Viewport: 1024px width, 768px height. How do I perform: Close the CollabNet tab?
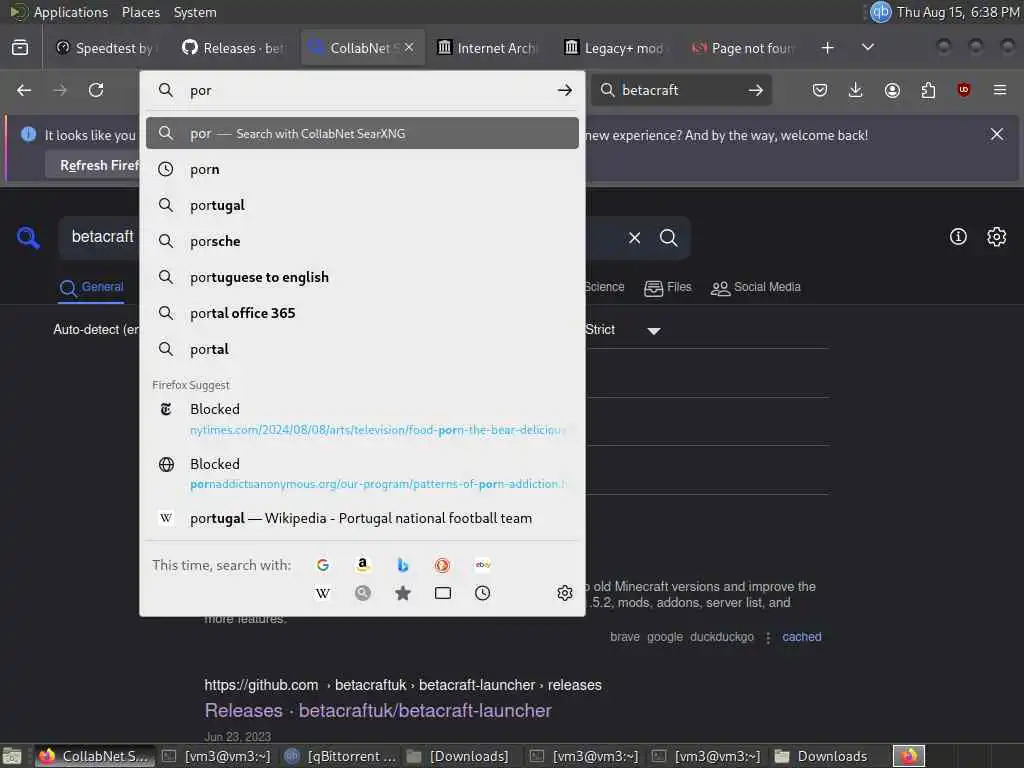tap(409, 48)
